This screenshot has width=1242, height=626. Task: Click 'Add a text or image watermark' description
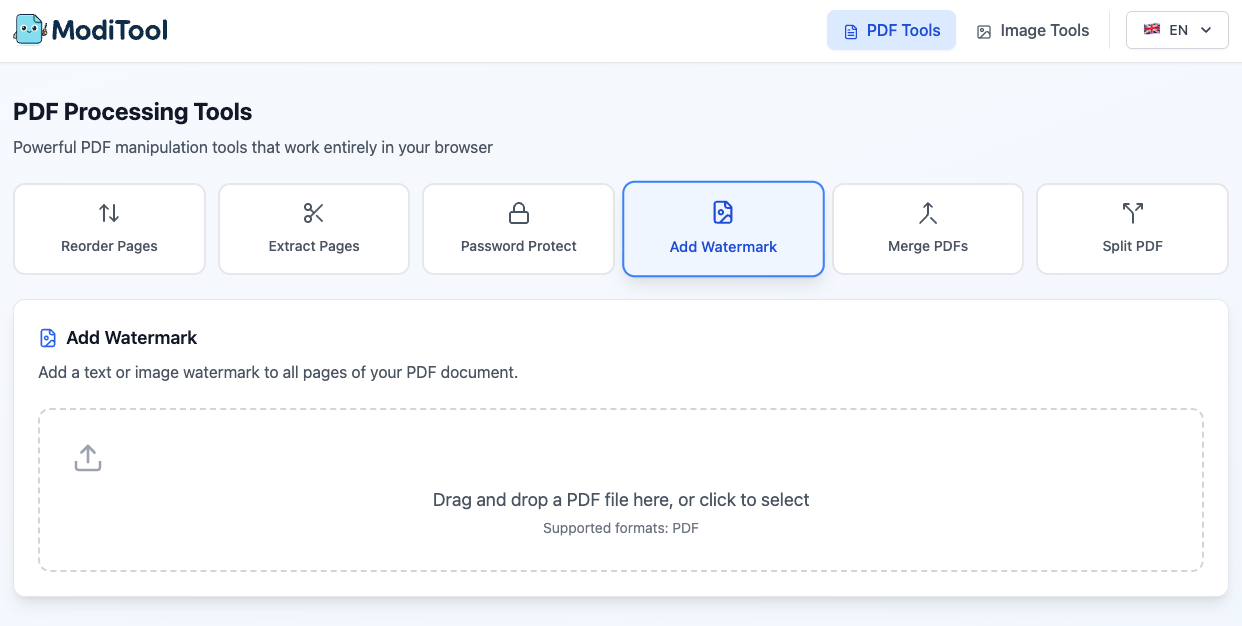click(278, 372)
